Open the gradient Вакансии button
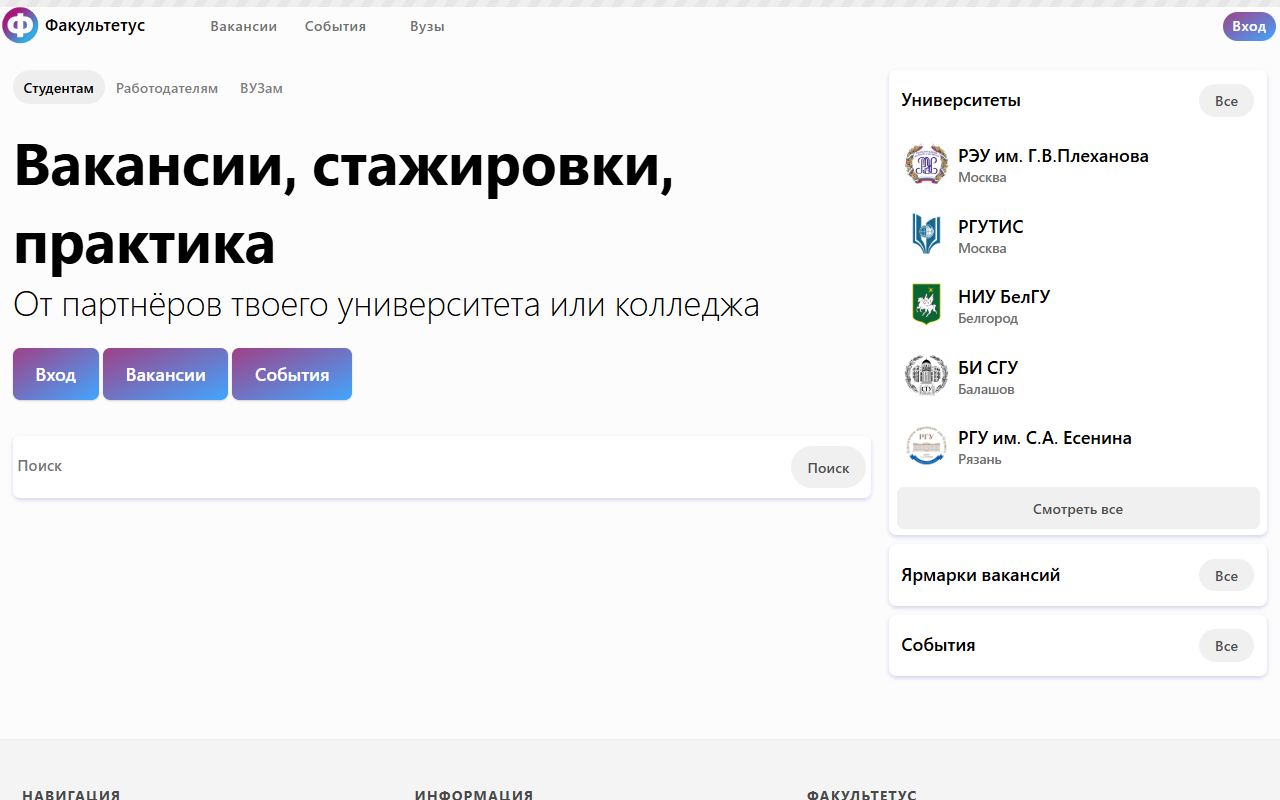 [x=166, y=374]
